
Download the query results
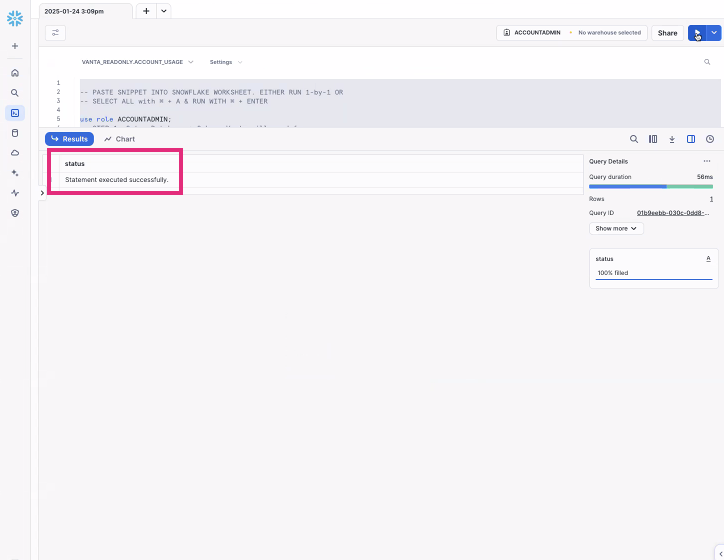672,139
